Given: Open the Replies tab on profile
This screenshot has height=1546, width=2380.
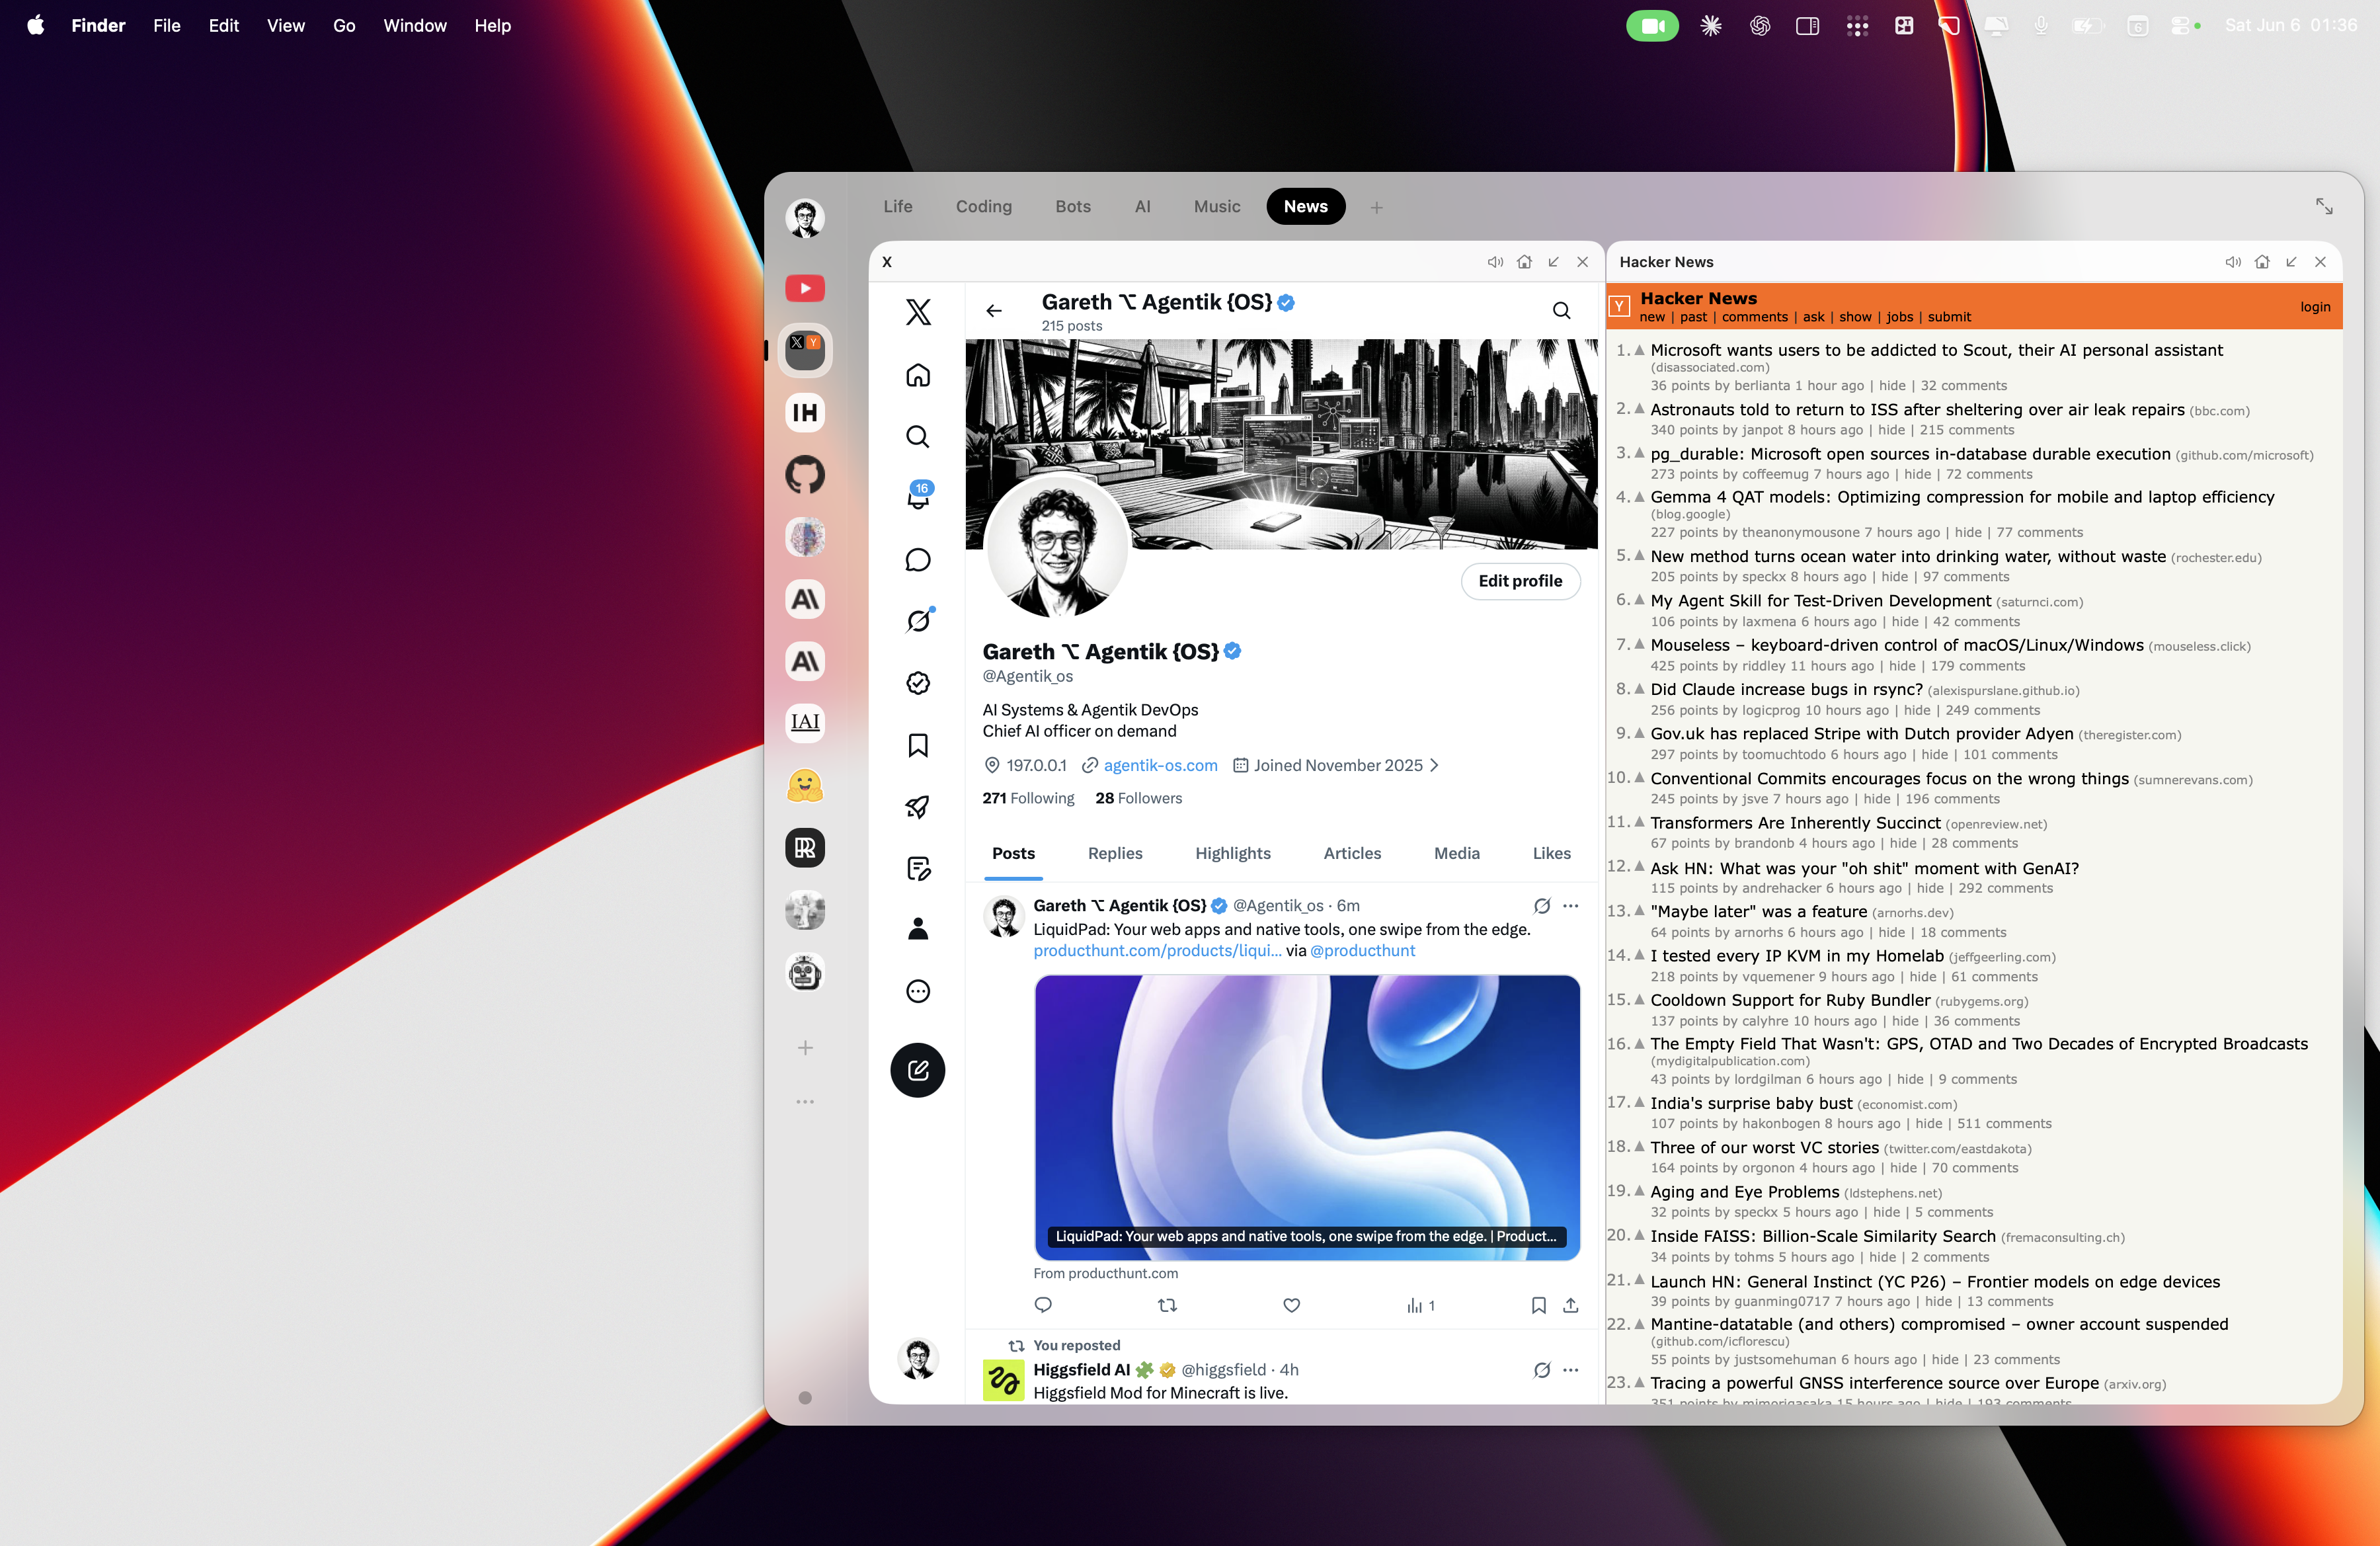Looking at the screenshot, I should [x=1115, y=853].
